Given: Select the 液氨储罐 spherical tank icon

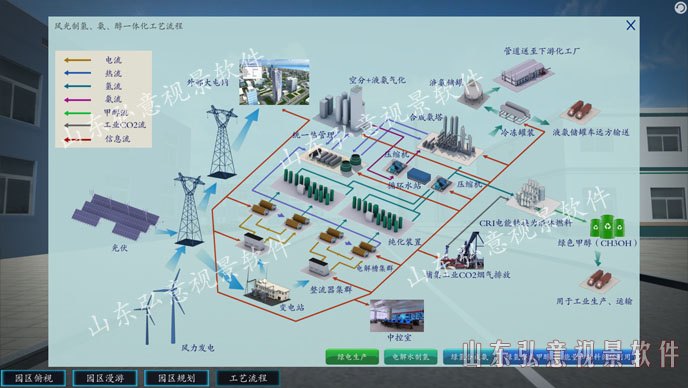Looking at the screenshot, I should (x=473, y=90).
